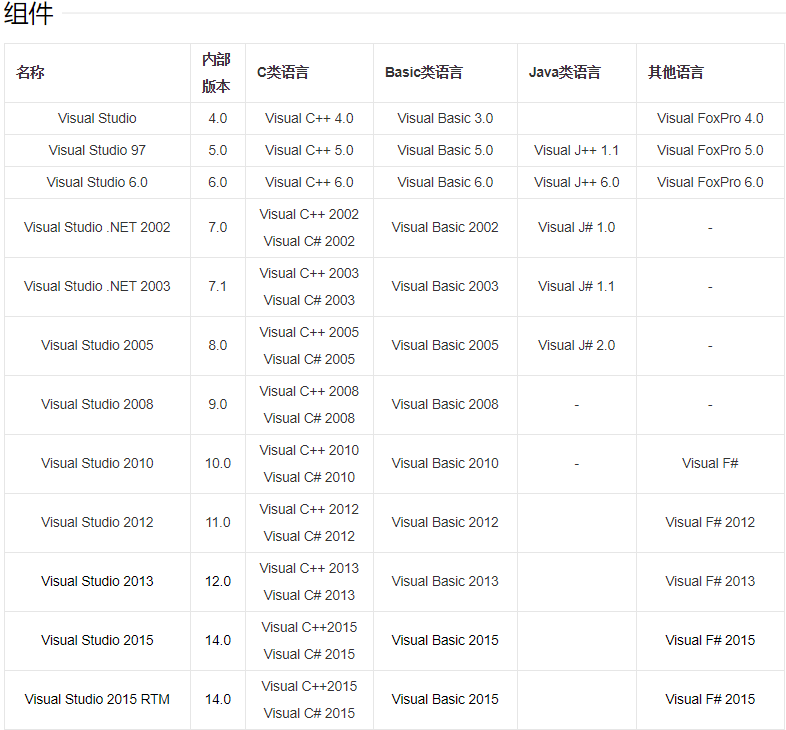Click Visual Studio .NET 2003 entry
This screenshot has width=786, height=730.
pyautogui.click(x=97, y=286)
